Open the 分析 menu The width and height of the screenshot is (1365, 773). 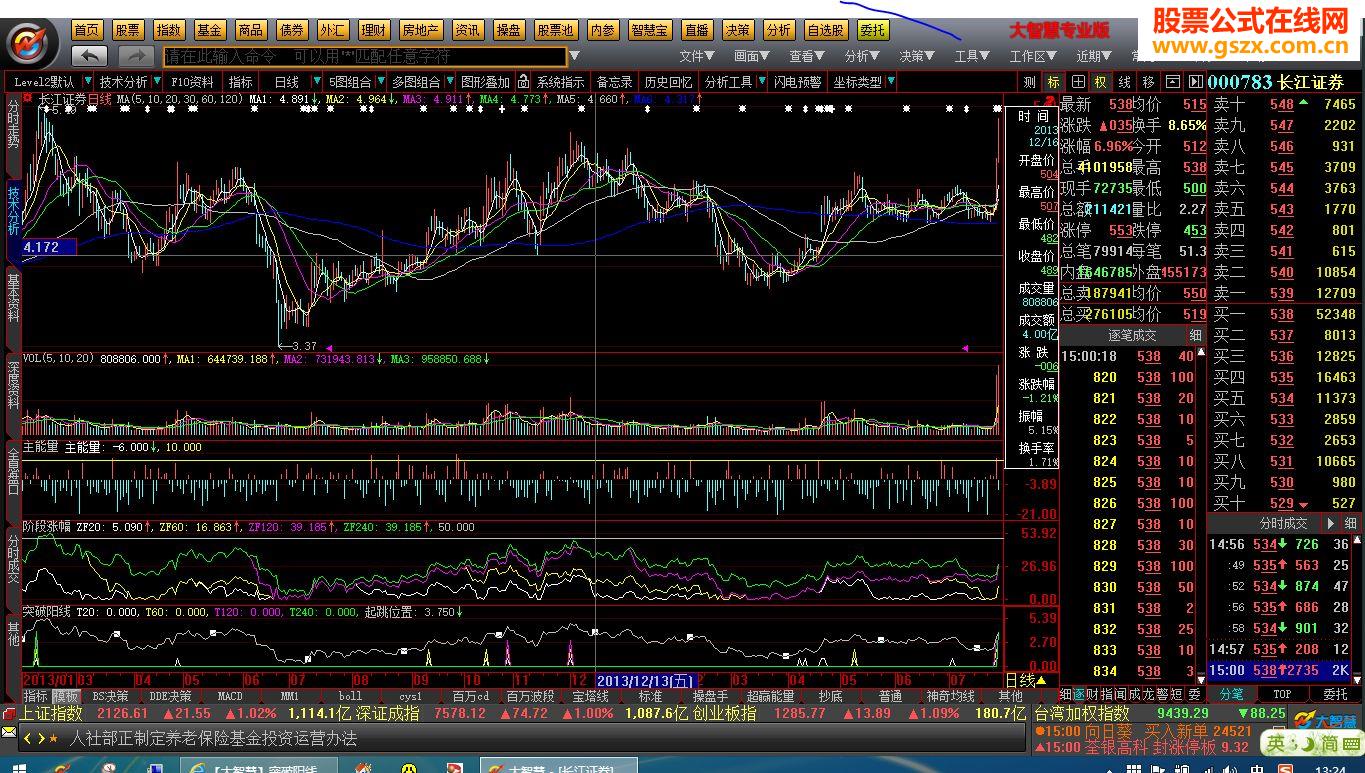(x=862, y=56)
